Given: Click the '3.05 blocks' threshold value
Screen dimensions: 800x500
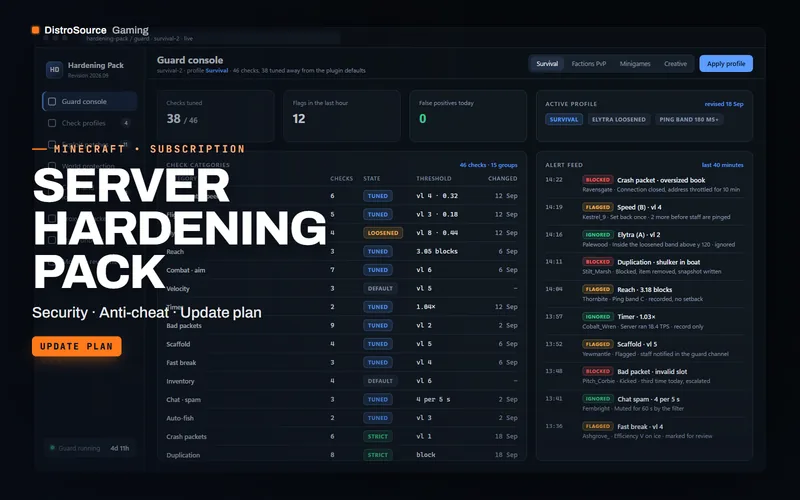Looking at the screenshot, I should point(437,252).
